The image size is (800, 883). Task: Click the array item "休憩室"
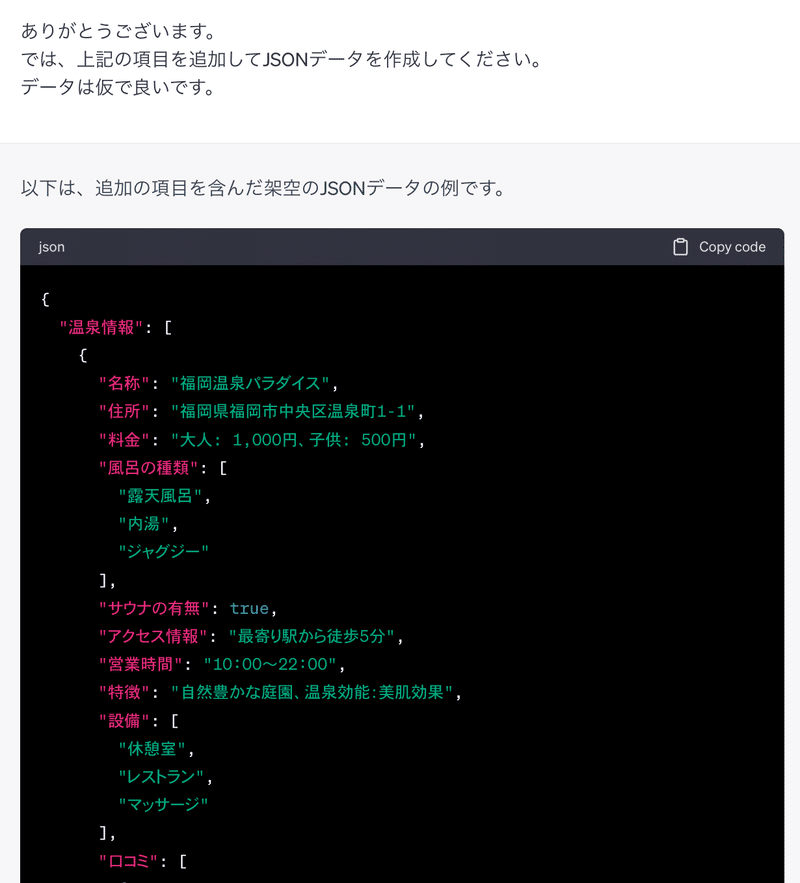pos(152,749)
